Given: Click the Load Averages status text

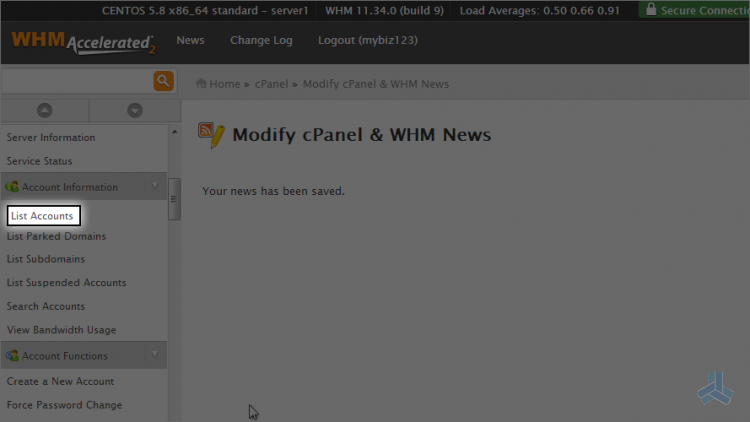Looking at the screenshot, I should (540, 11).
